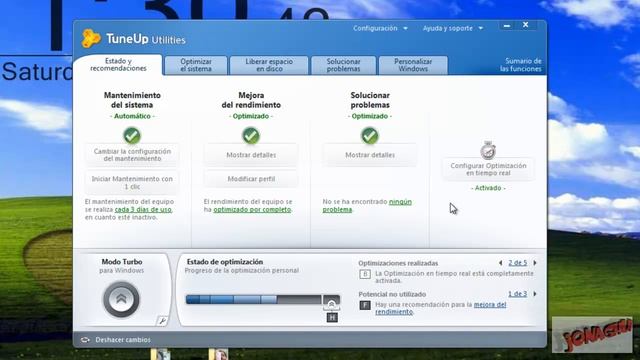Screen dimensions: 640x360
Task: Click the H marker icon below progress bar
Action: (x=332, y=317)
